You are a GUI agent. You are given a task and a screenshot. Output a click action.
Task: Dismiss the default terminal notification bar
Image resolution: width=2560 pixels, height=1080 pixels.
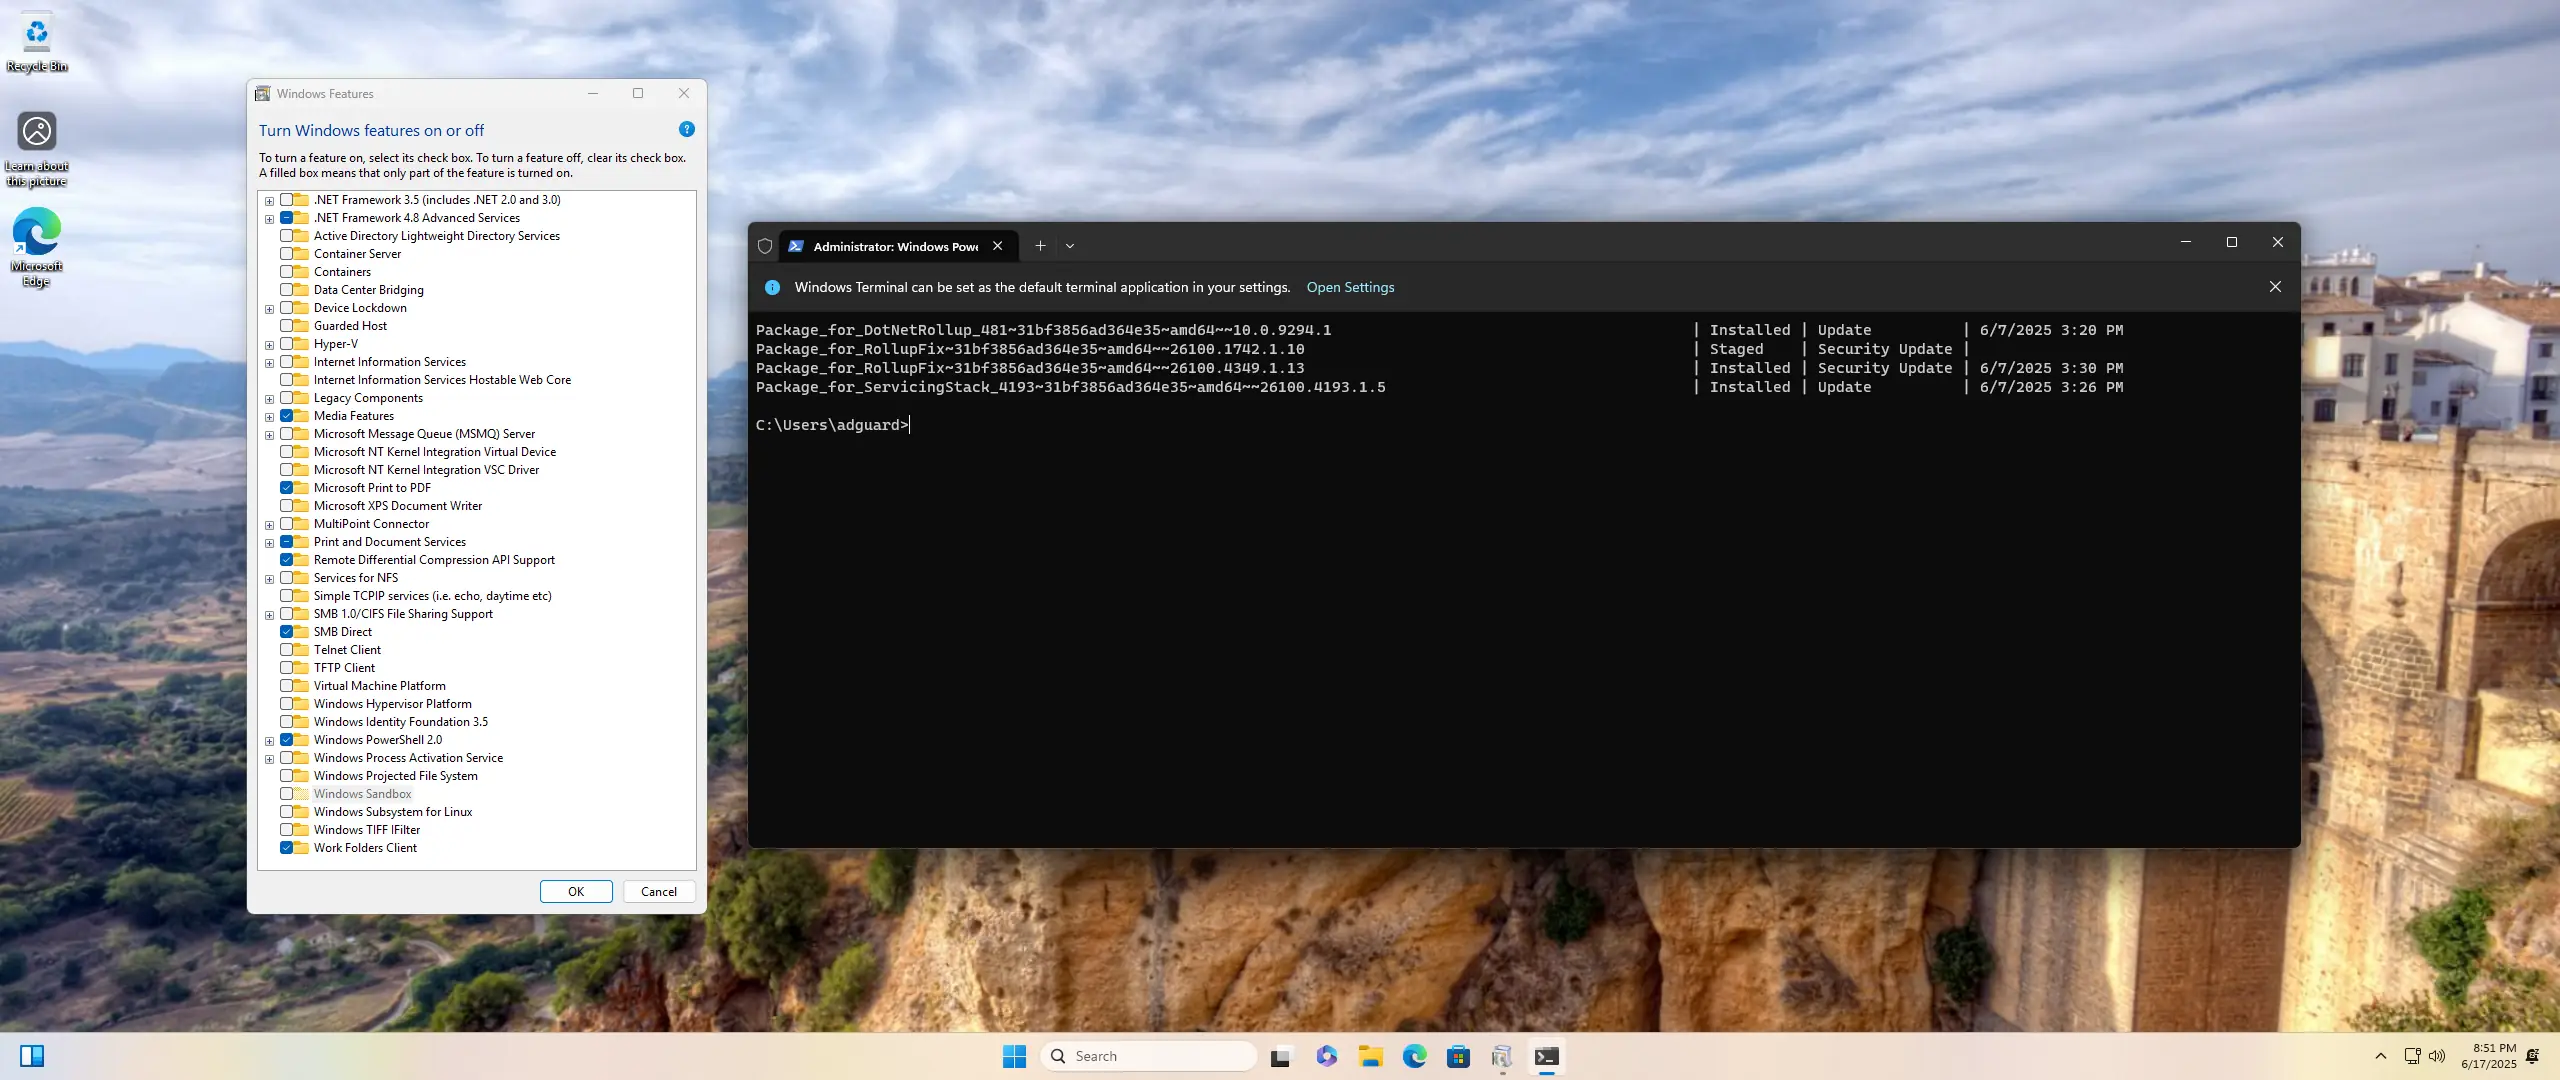(2275, 287)
